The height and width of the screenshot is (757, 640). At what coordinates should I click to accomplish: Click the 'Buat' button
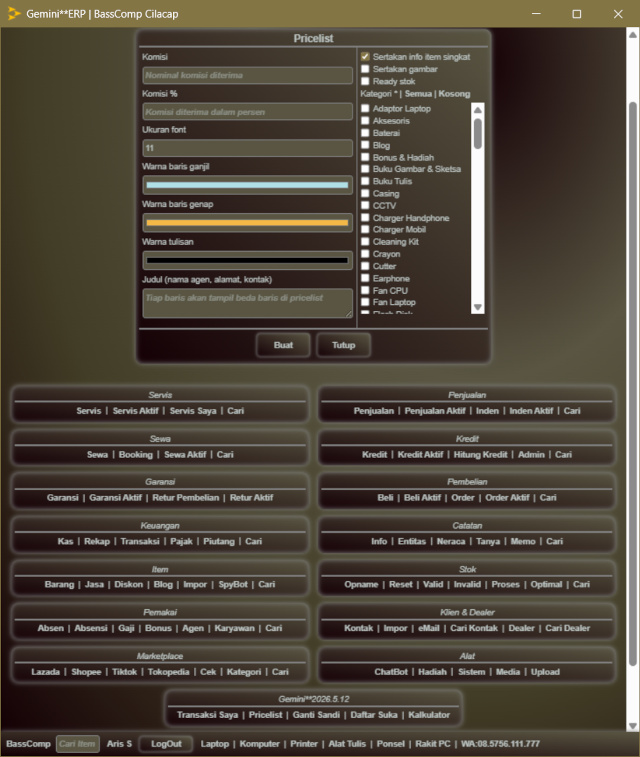pyautogui.click(x=283, y=345)
